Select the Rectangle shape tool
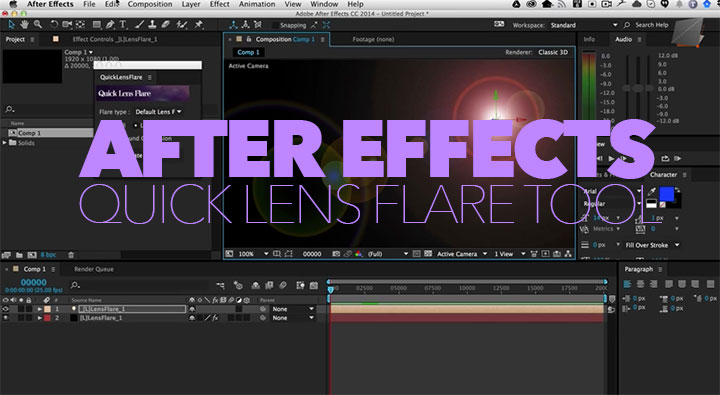720x395 pixels. coord(96,24)
